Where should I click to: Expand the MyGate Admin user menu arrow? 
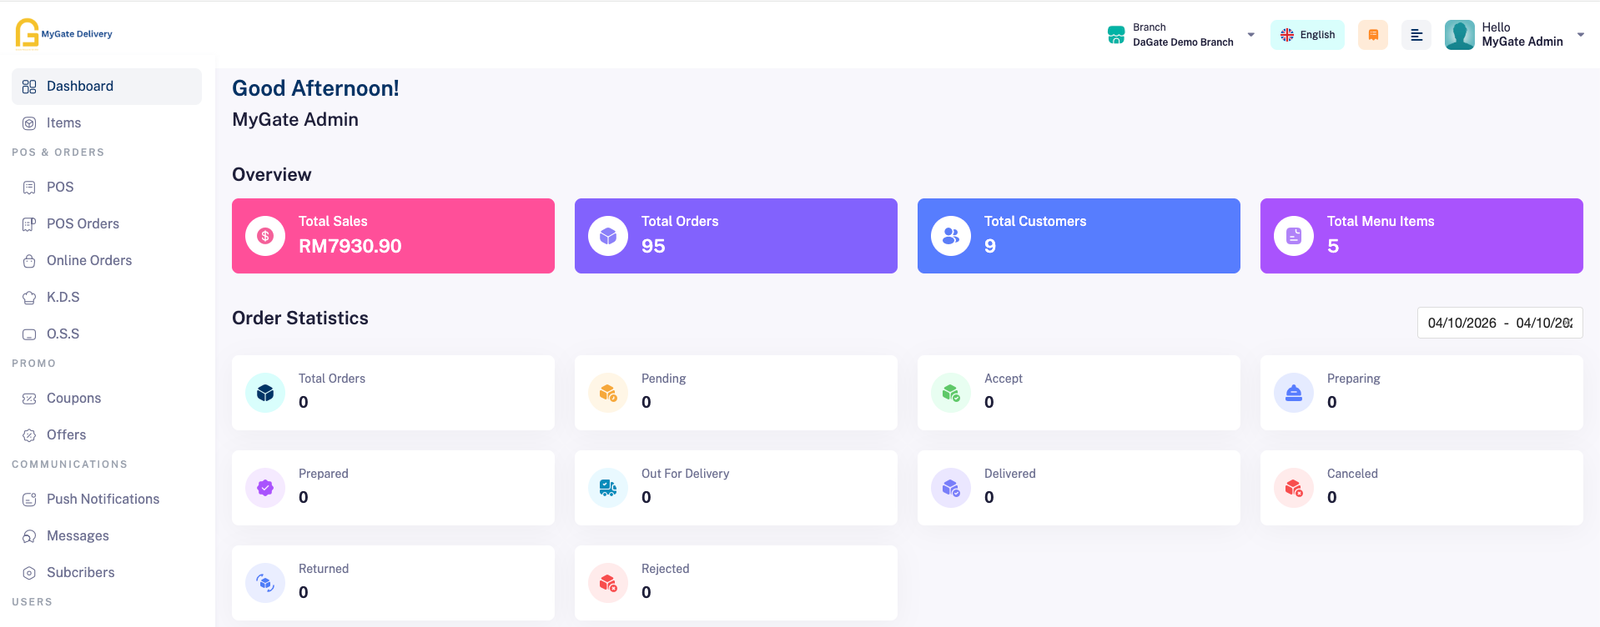pyautogui.click(x=1580, y=35)
